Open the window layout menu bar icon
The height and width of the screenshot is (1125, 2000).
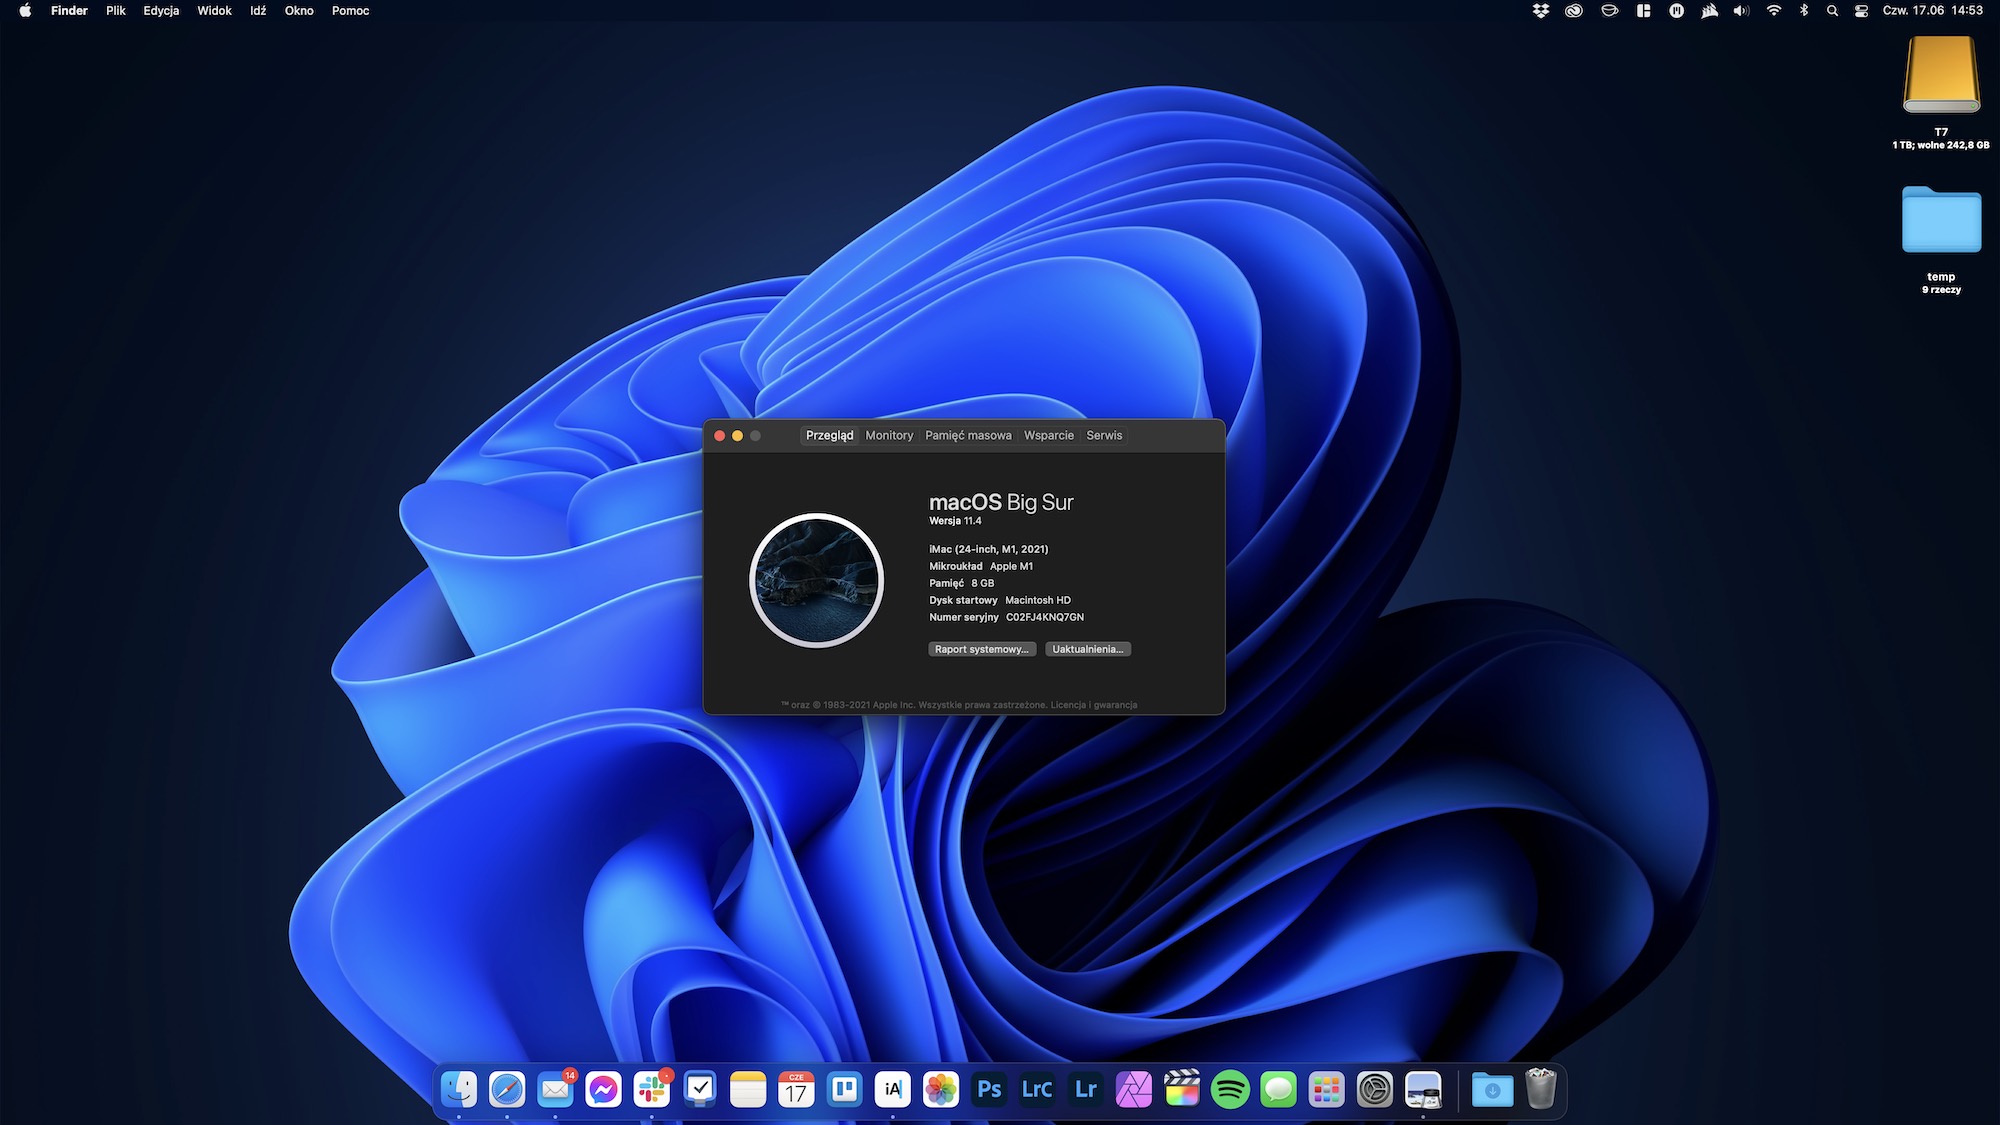[x=1643, y=11]
